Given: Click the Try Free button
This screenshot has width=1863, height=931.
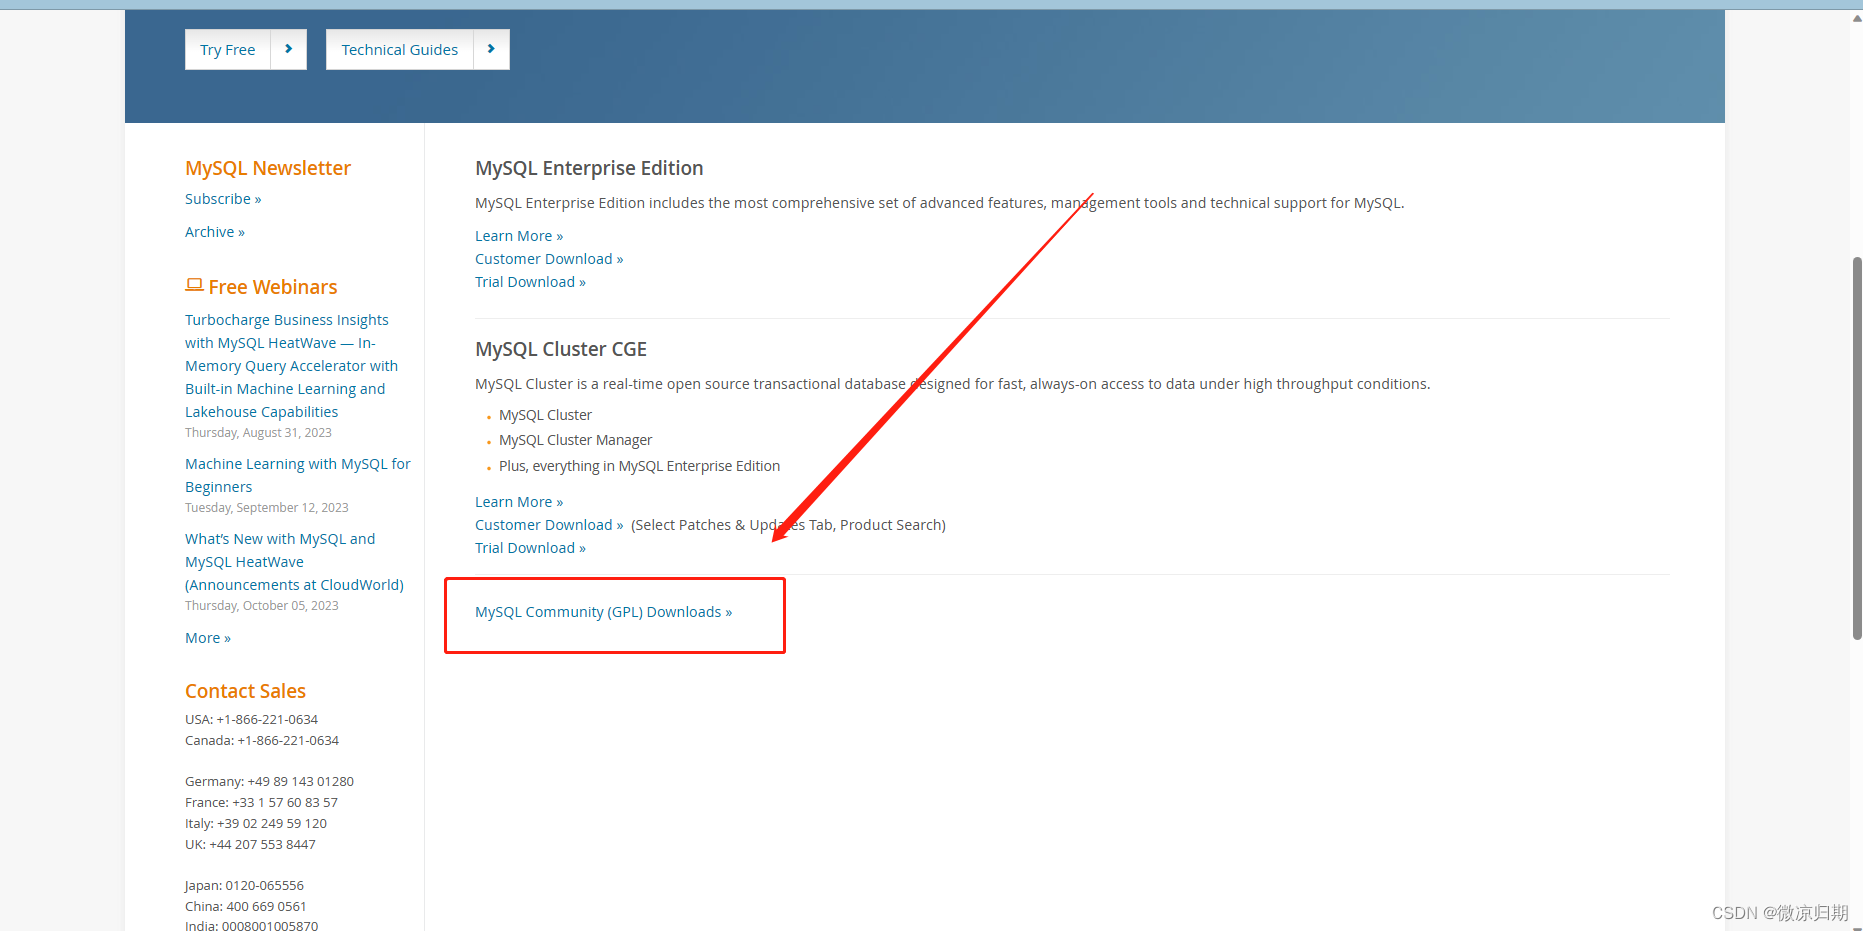Looking at the screenshot, I should click(x=228, y=50).
